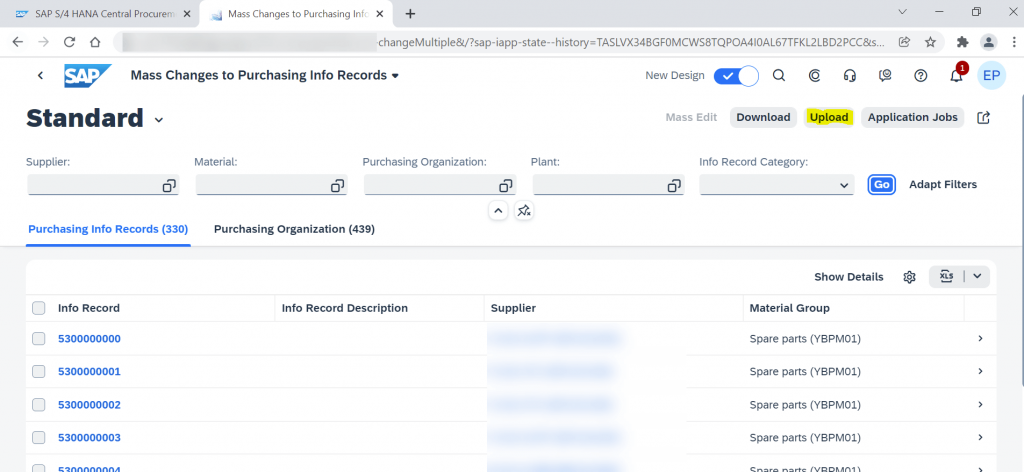
Task: Switch to Purchasing Info Records tab
Action: (x=108, y=229)
